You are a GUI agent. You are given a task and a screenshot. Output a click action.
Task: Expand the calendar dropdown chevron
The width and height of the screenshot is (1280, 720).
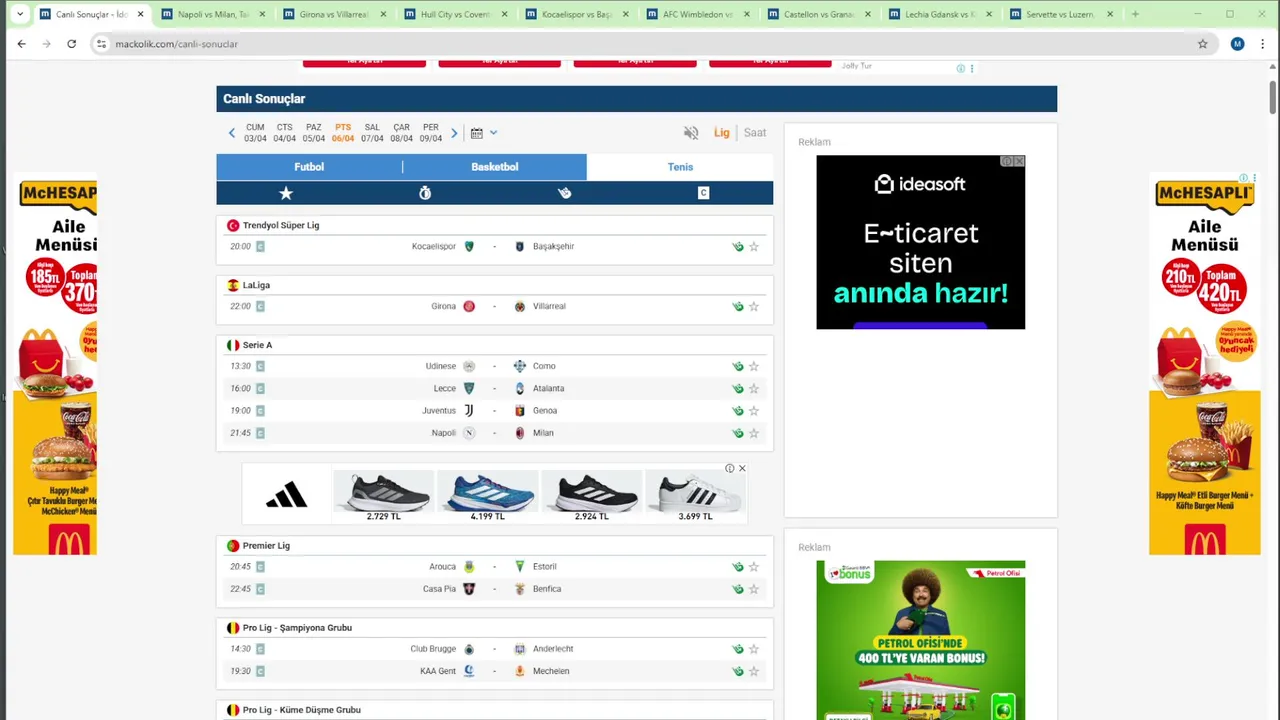(x=493, y=133)
